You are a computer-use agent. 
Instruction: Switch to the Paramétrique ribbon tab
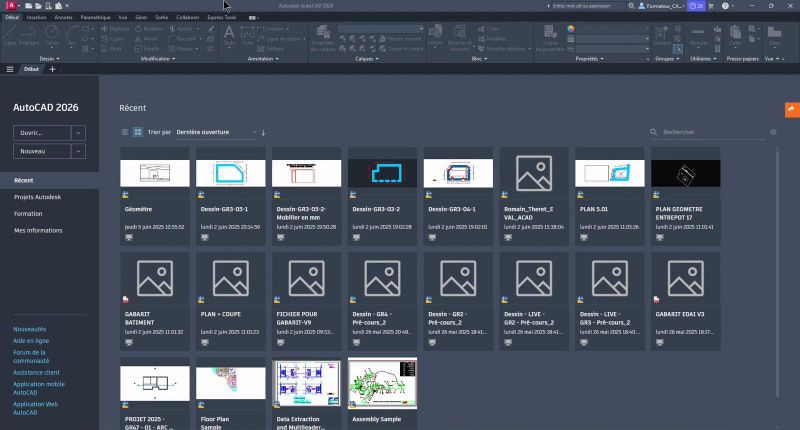click(x=95, y=17)
